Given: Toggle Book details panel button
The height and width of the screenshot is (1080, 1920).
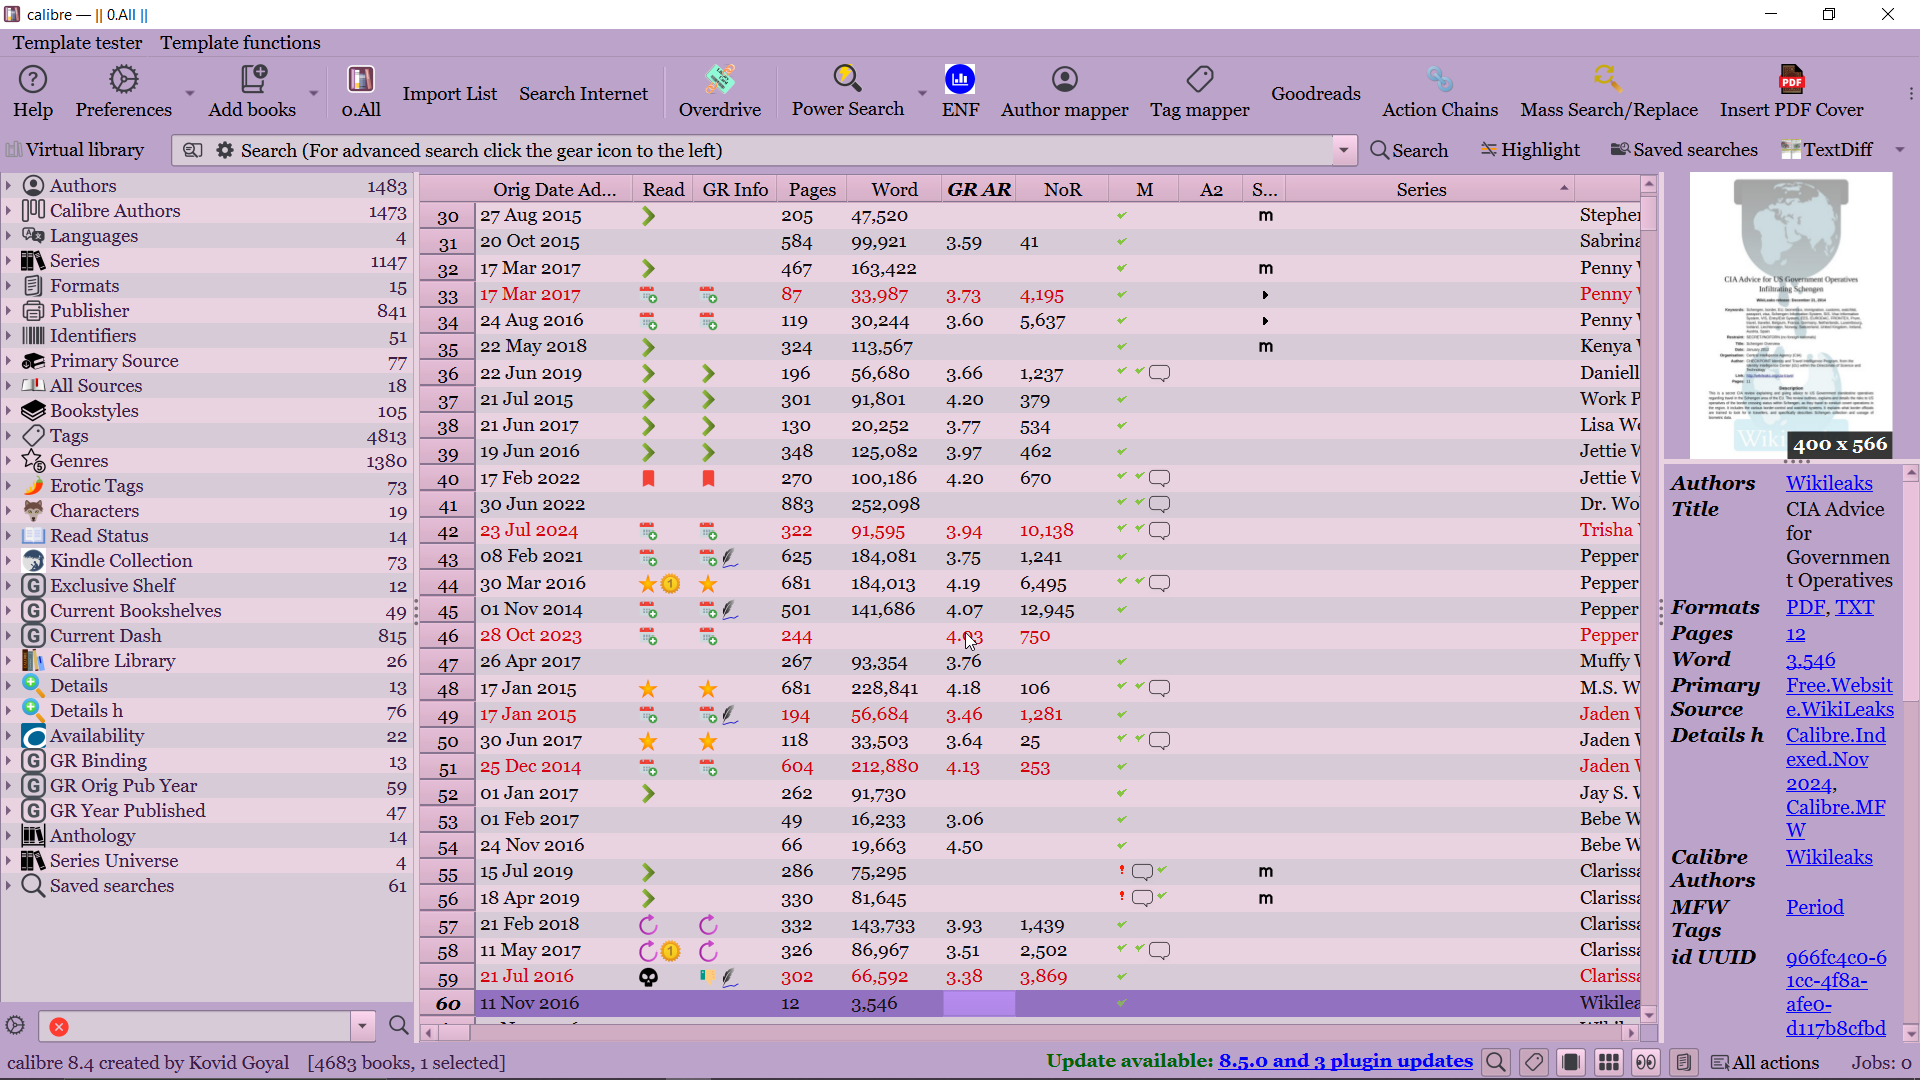Looking at the screenshot, I should click(x=1684, y=1063).
